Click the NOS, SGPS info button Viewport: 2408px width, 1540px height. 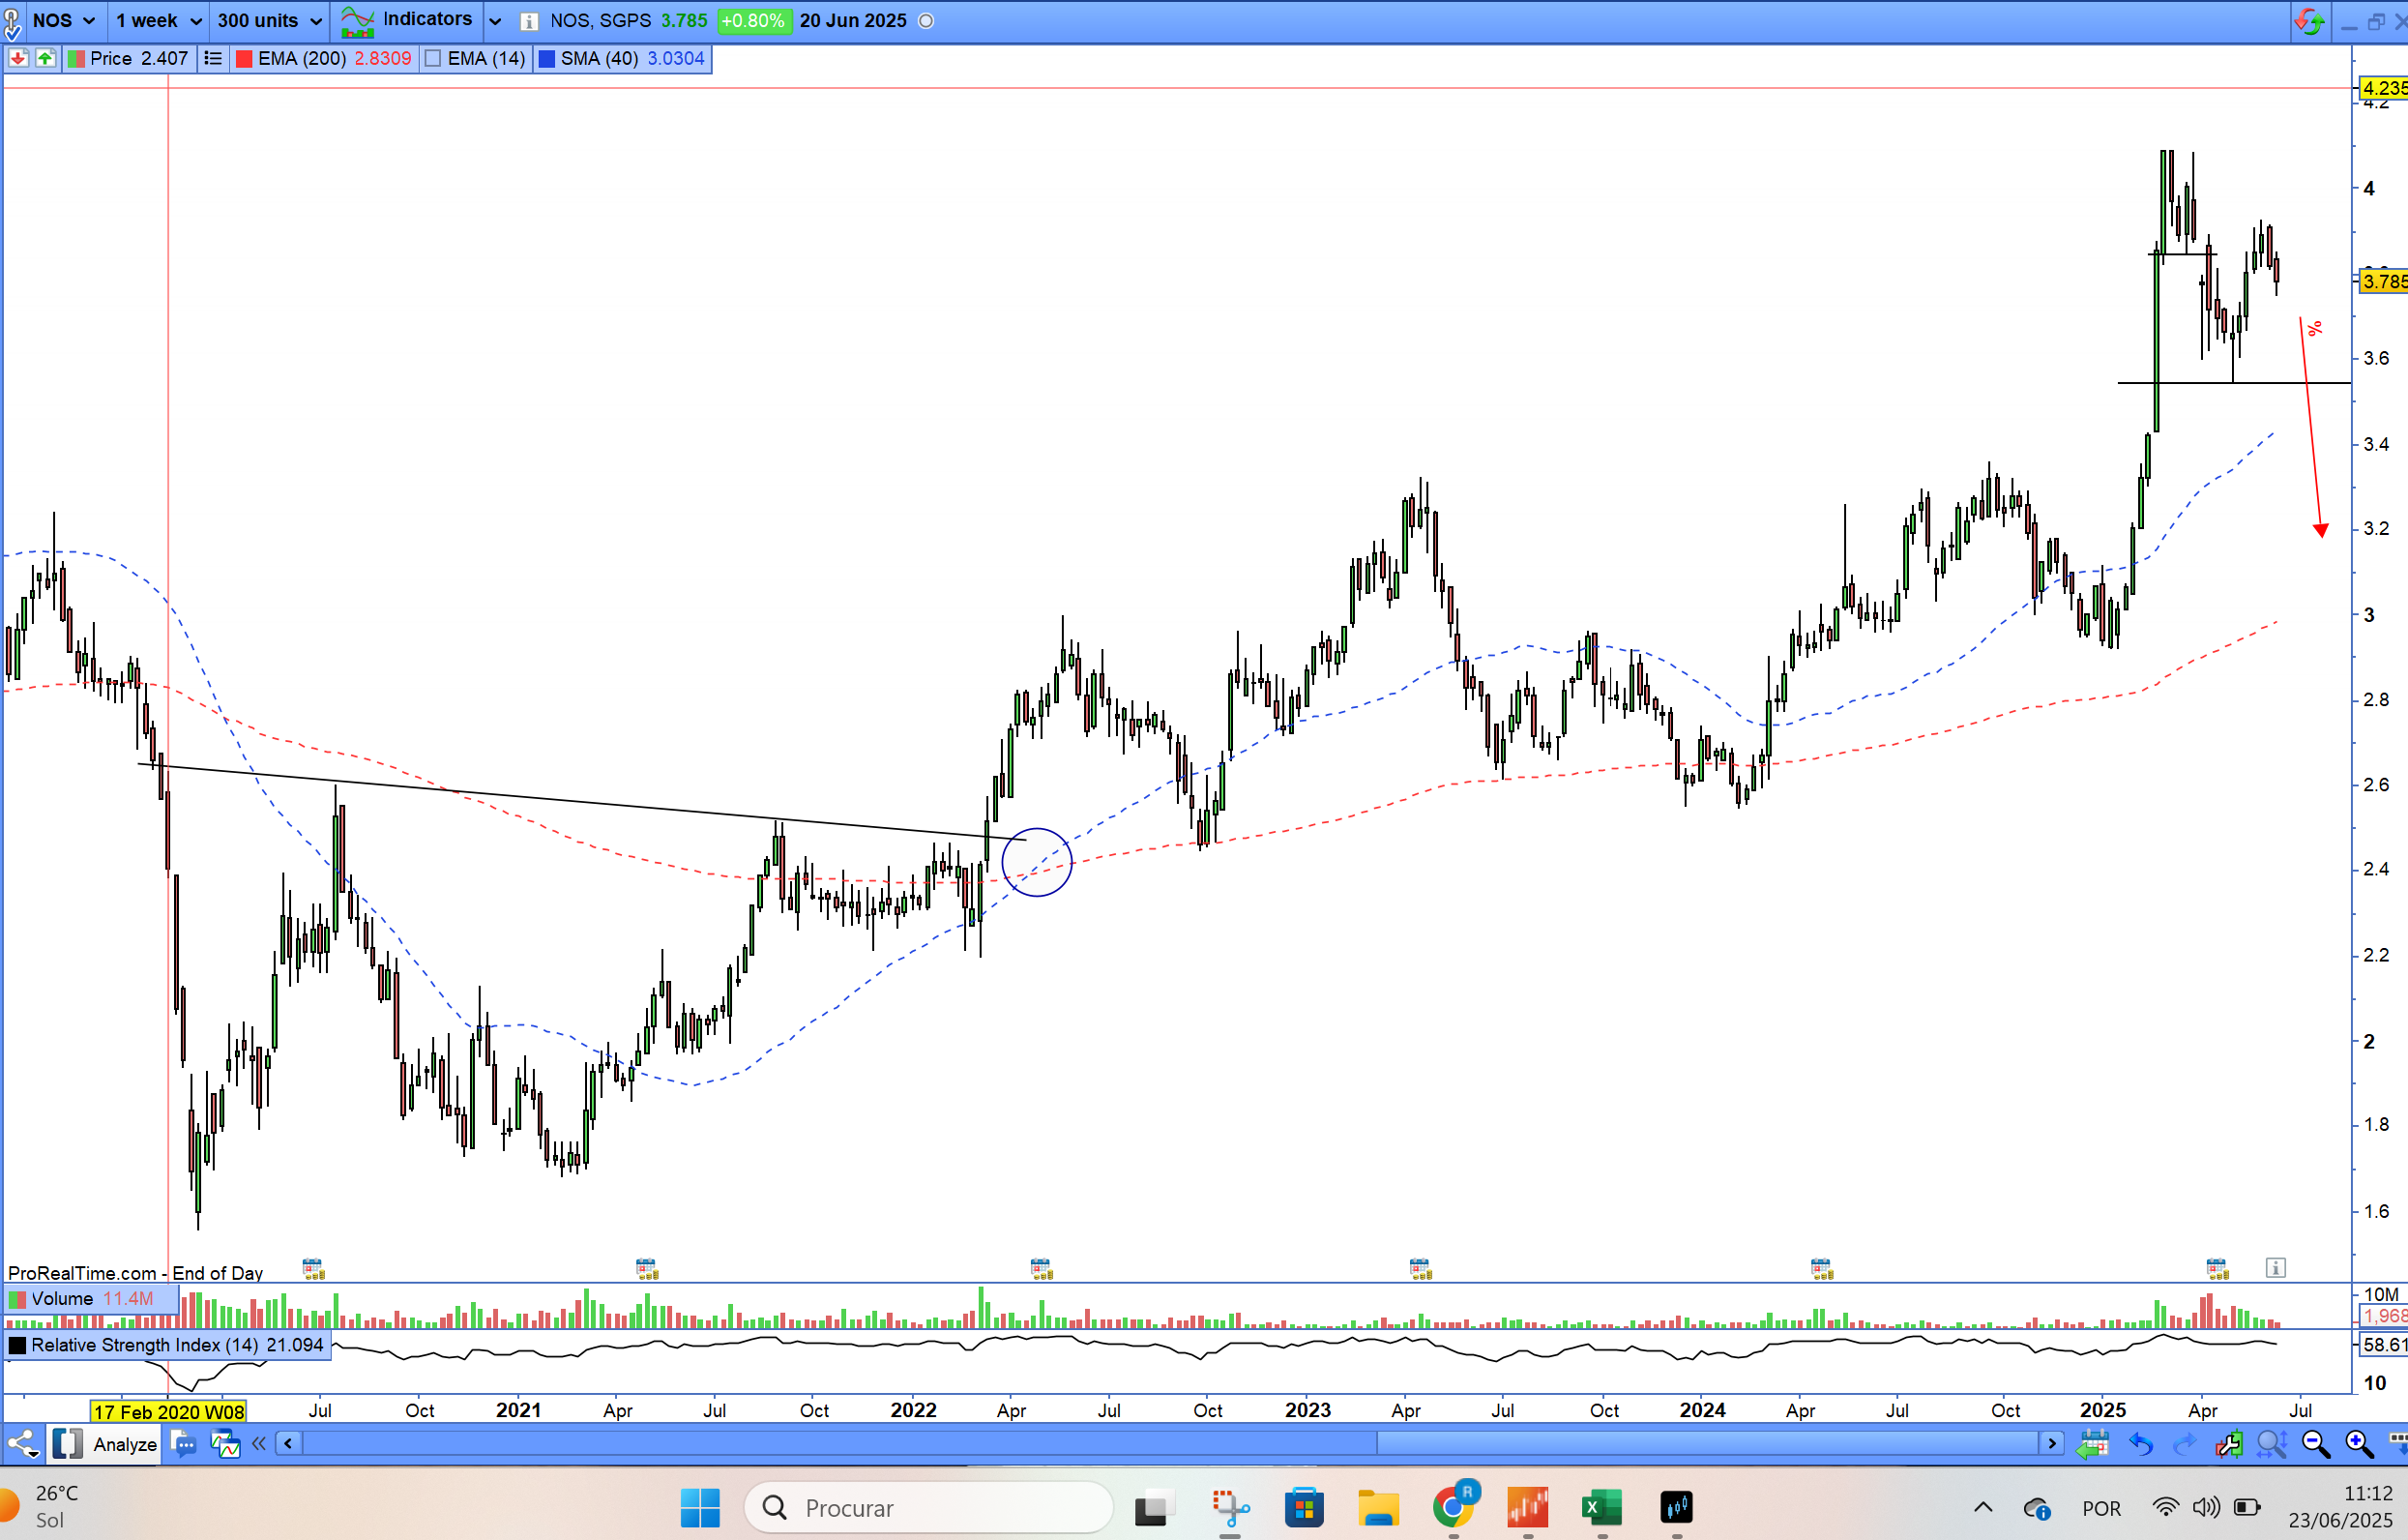click(x=529, y=21)
